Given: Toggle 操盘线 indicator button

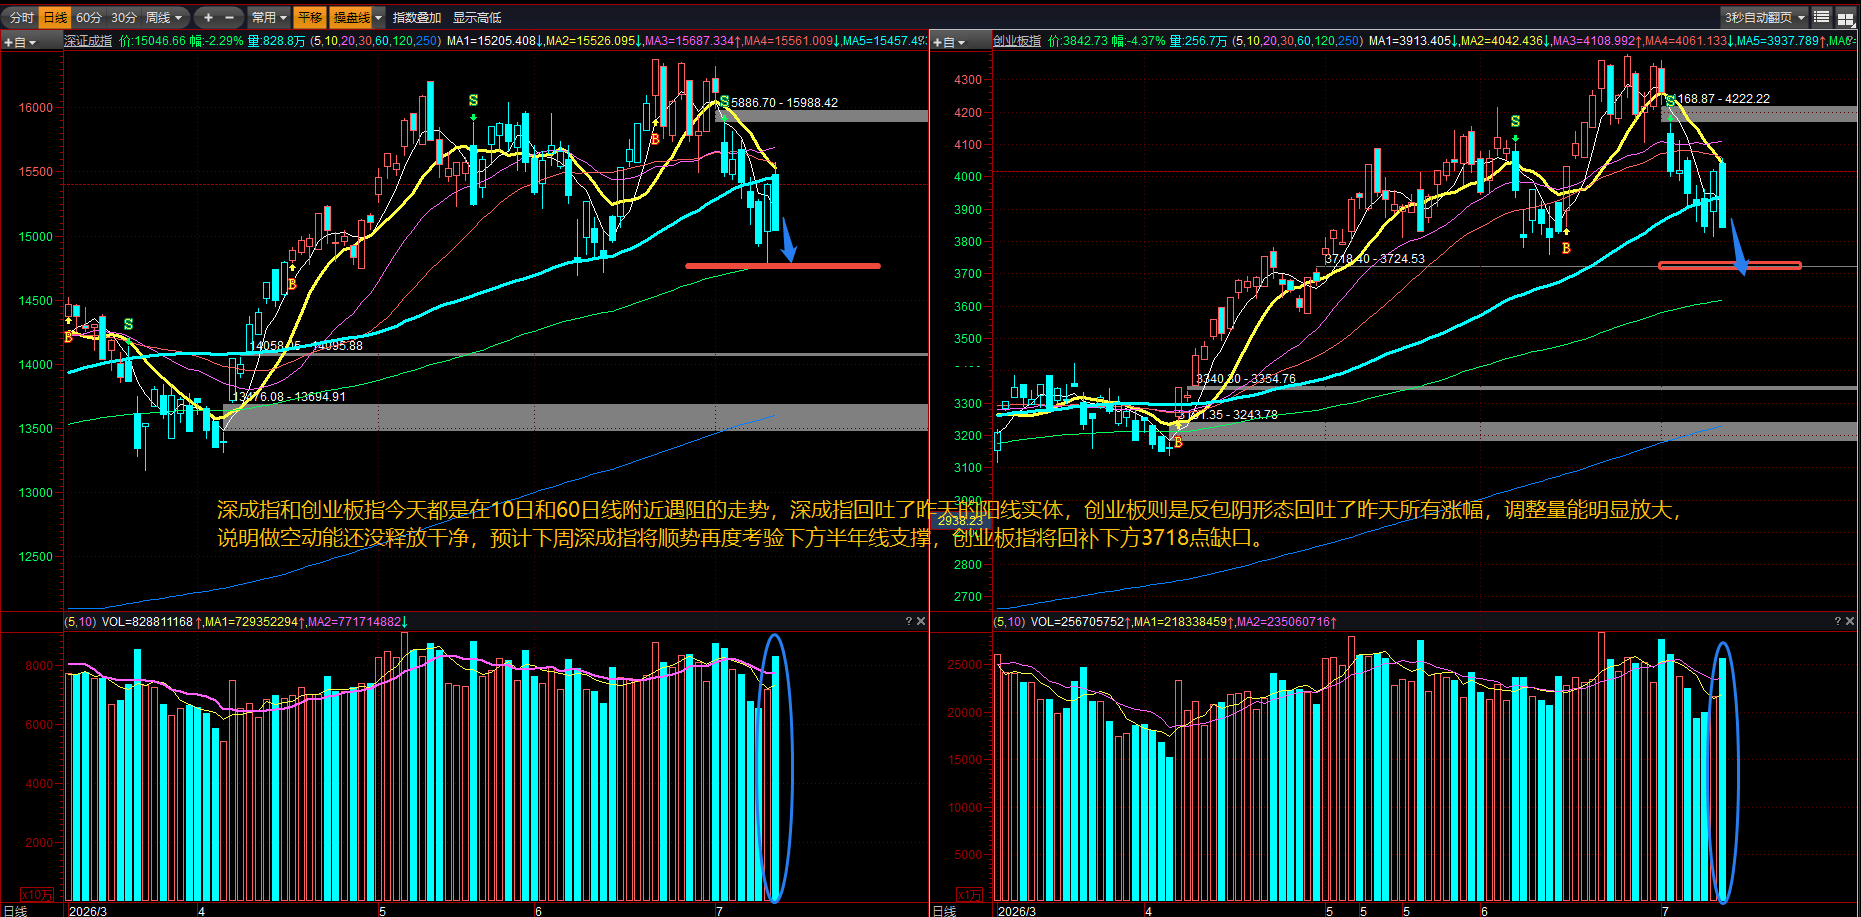Looking at the screenshot, I should tap(352, 17).
